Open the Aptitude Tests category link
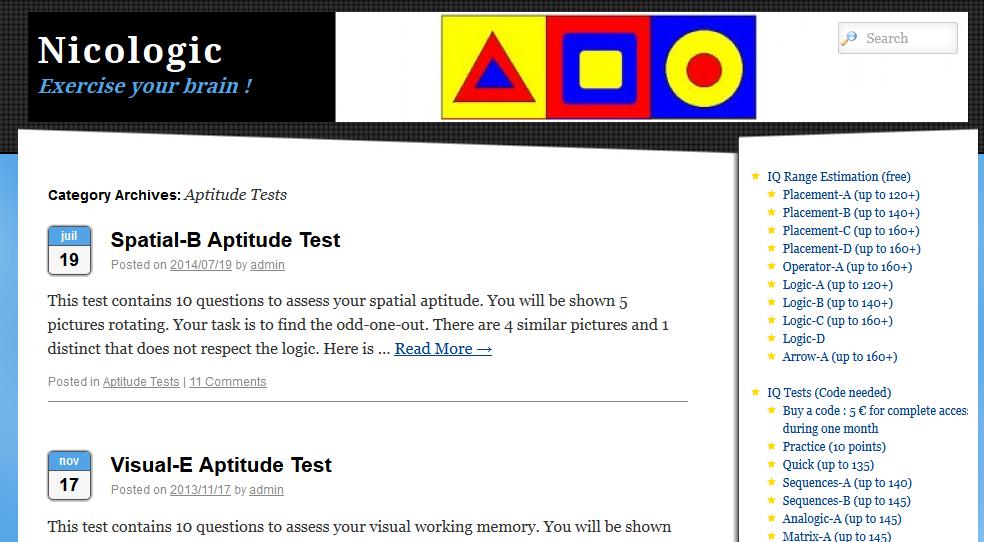 [x=141, y=381]
